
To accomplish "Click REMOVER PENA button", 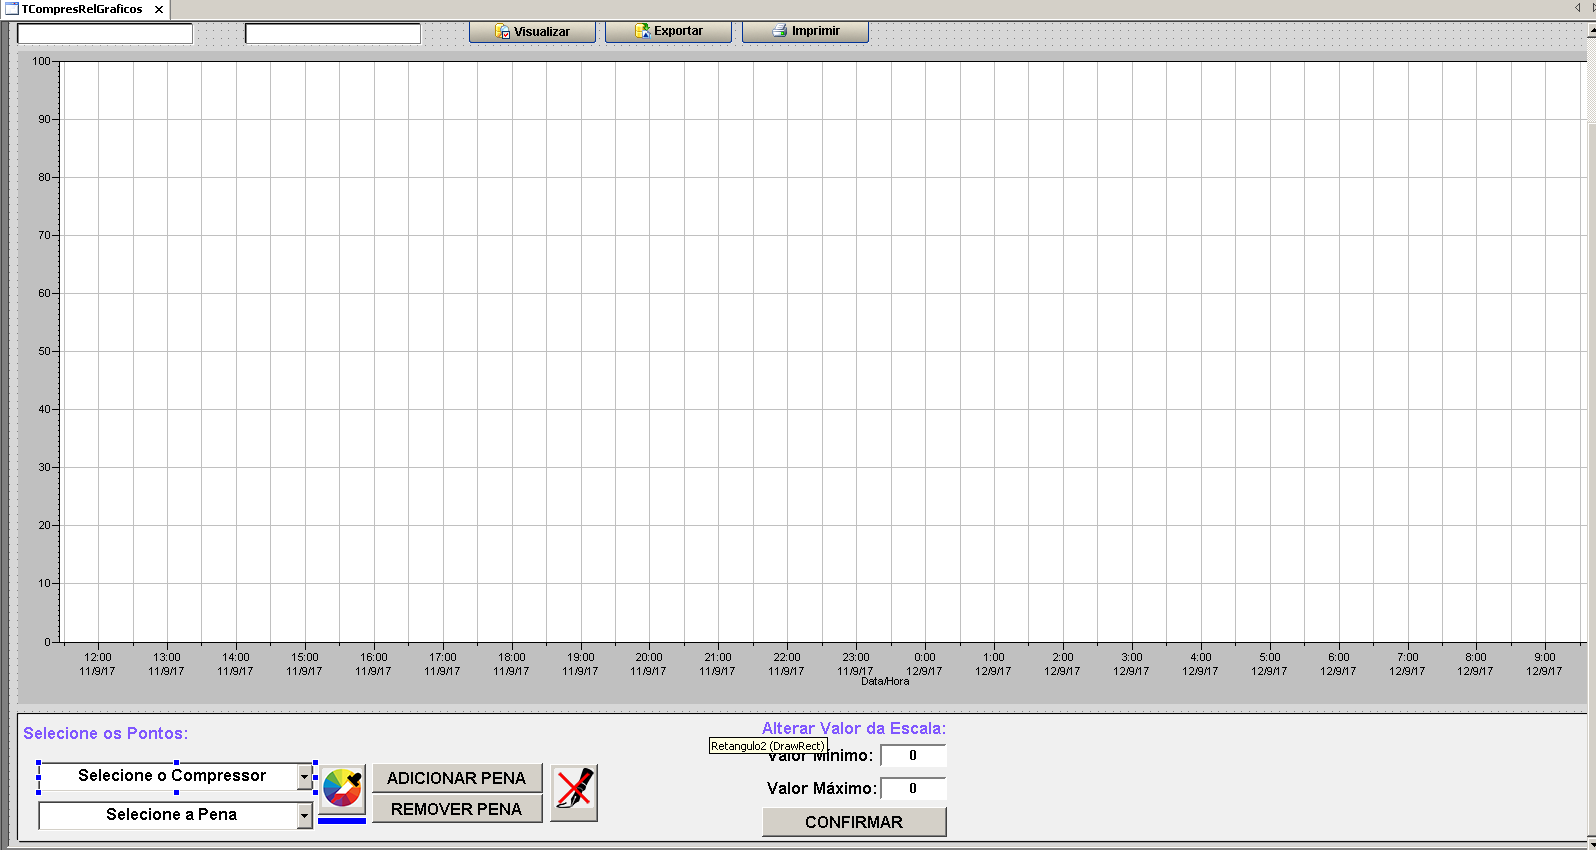I will tap(457, 809).
